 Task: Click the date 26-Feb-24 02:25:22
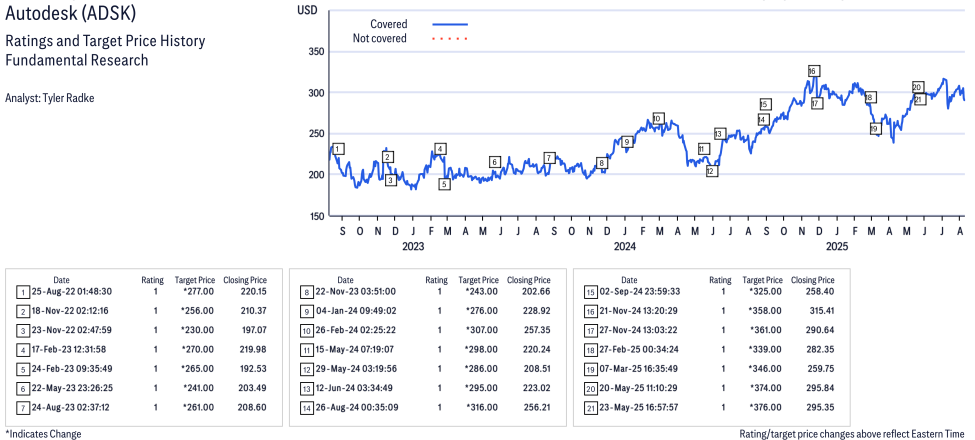tap(356, 330)
